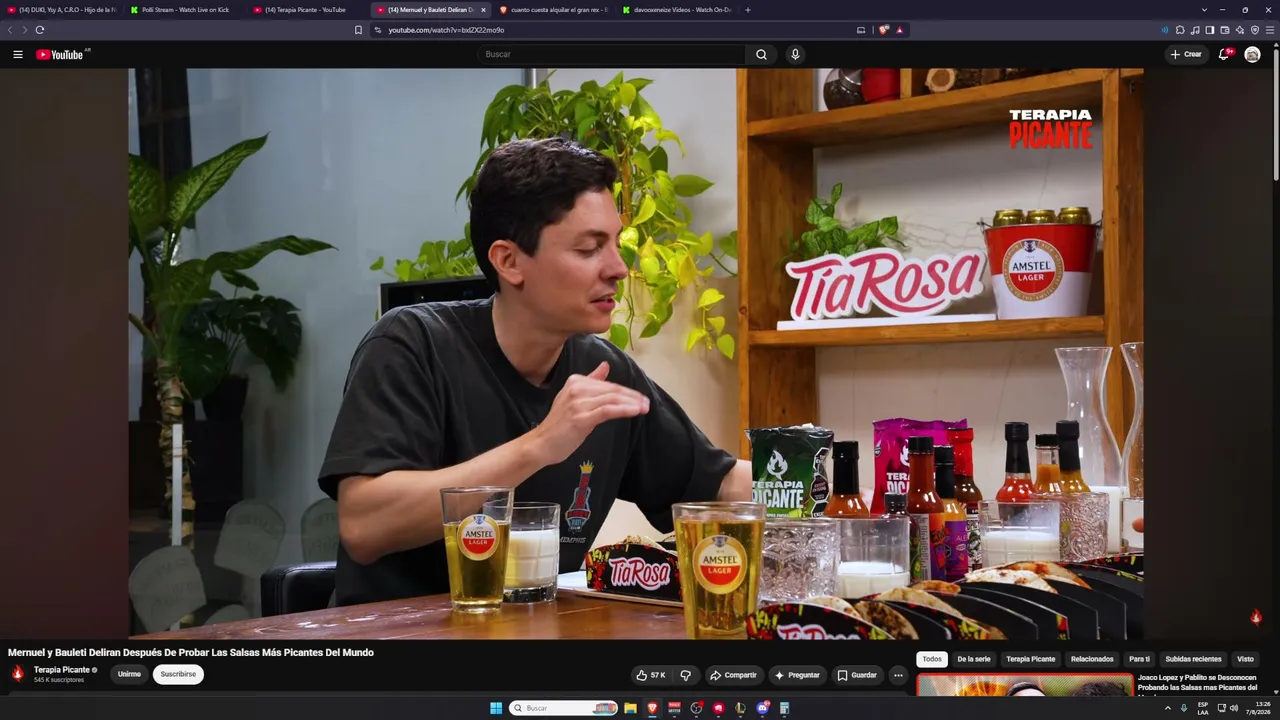The width and height of the screenshot is (1280, 720).
Task: Open the Joaco Lopez y Pablito recommended video thumbnail
Action: point(1025,686)
